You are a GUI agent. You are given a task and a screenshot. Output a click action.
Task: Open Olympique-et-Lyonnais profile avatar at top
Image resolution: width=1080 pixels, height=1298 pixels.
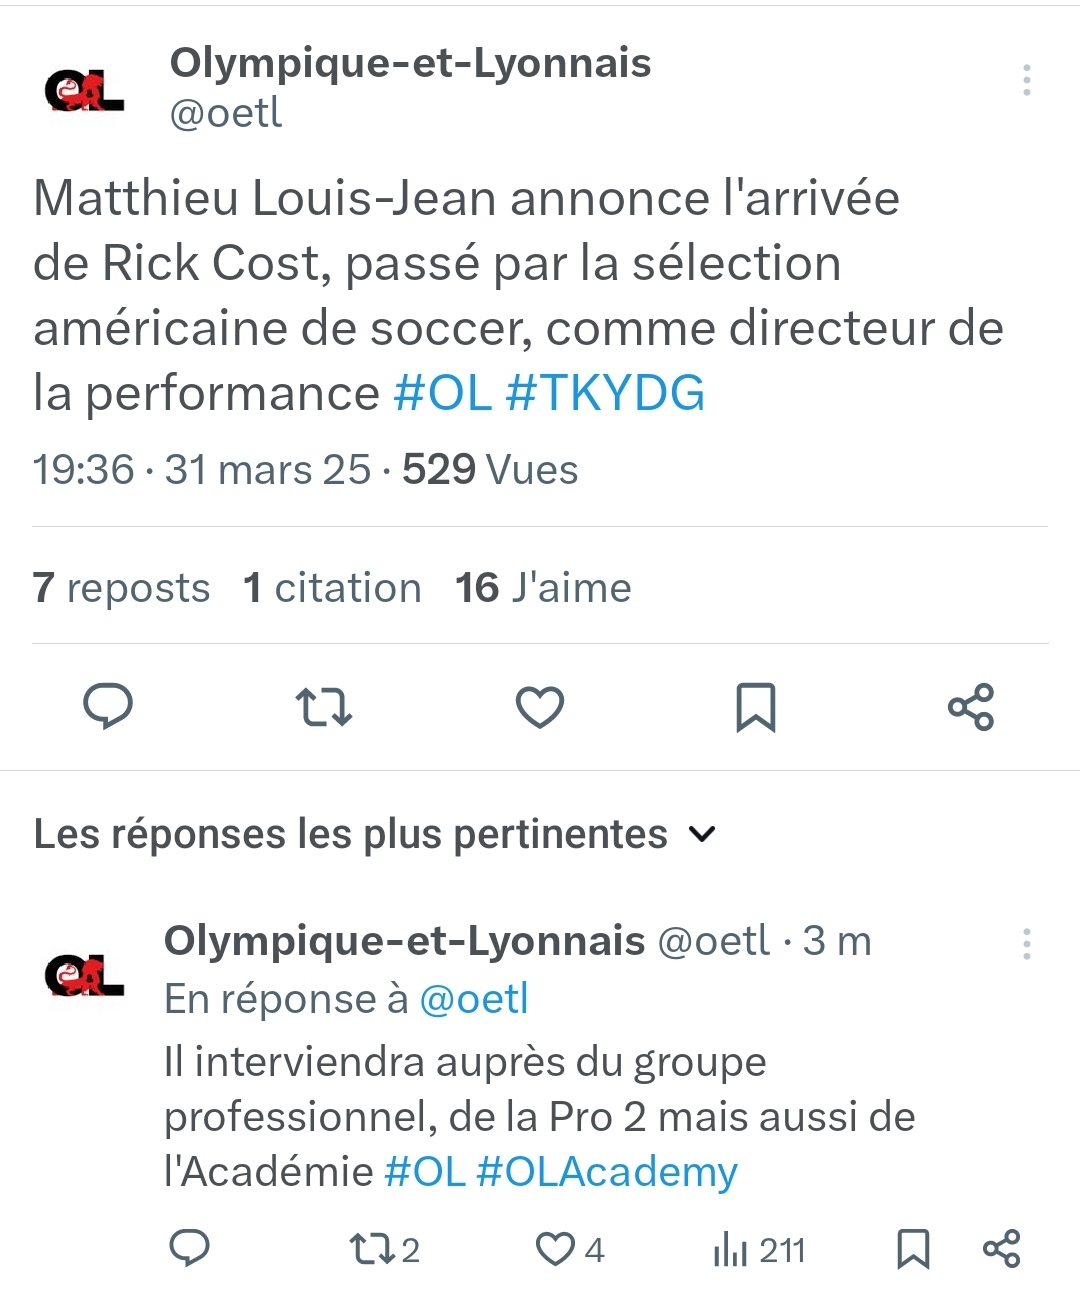coord(85,90)
